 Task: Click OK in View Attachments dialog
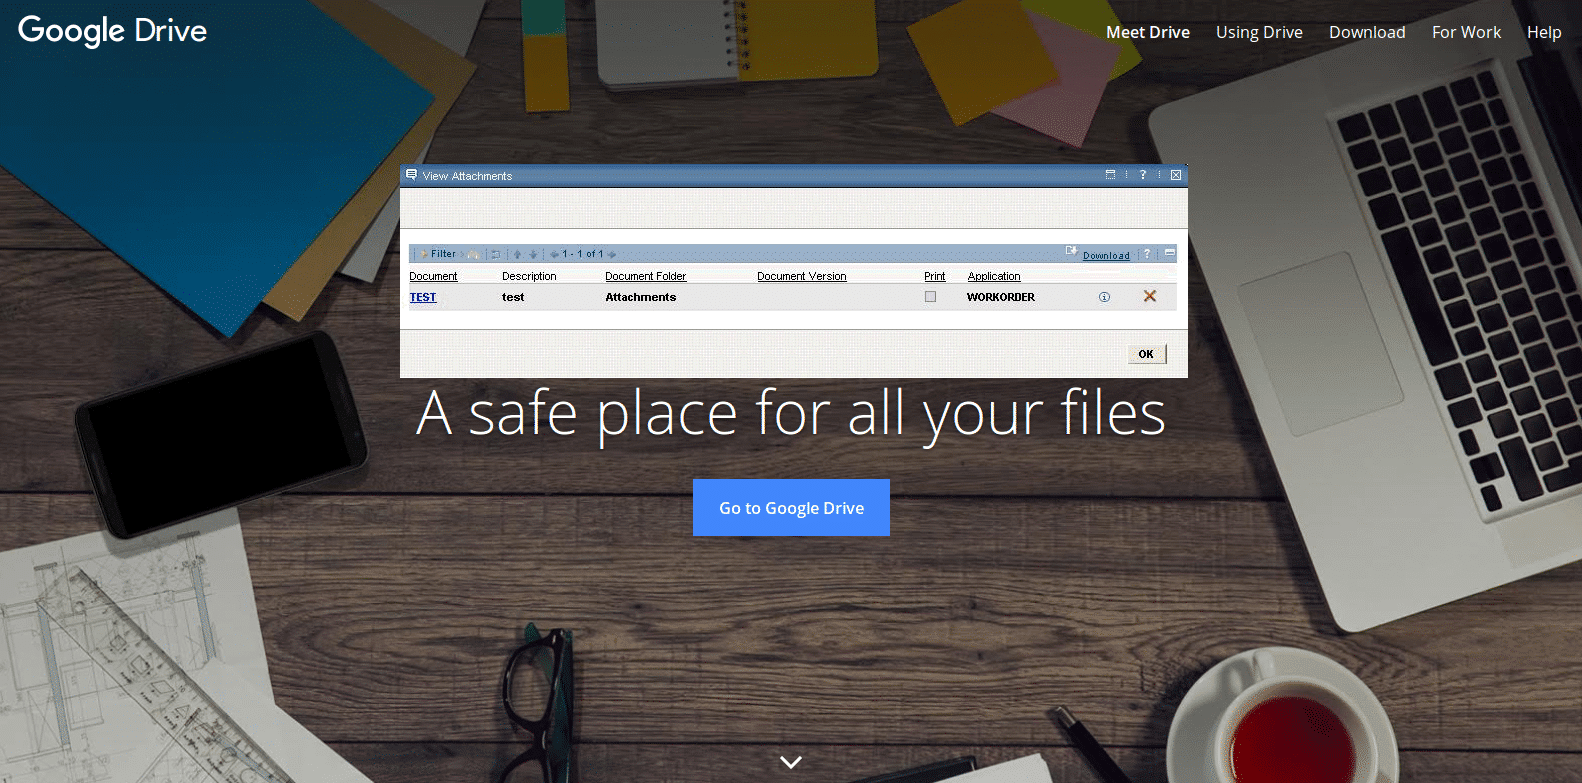tap(1146, 354)
